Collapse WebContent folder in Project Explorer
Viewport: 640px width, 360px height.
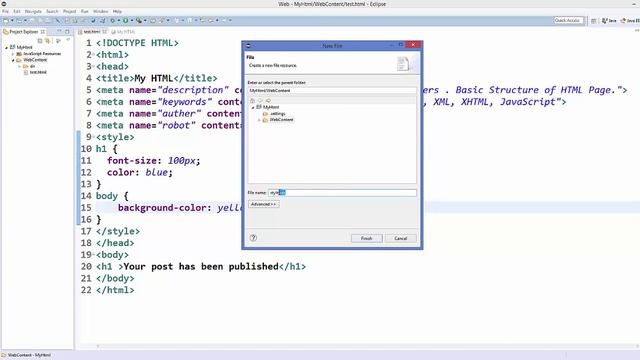pyautogui.click(x=13, y=60)
